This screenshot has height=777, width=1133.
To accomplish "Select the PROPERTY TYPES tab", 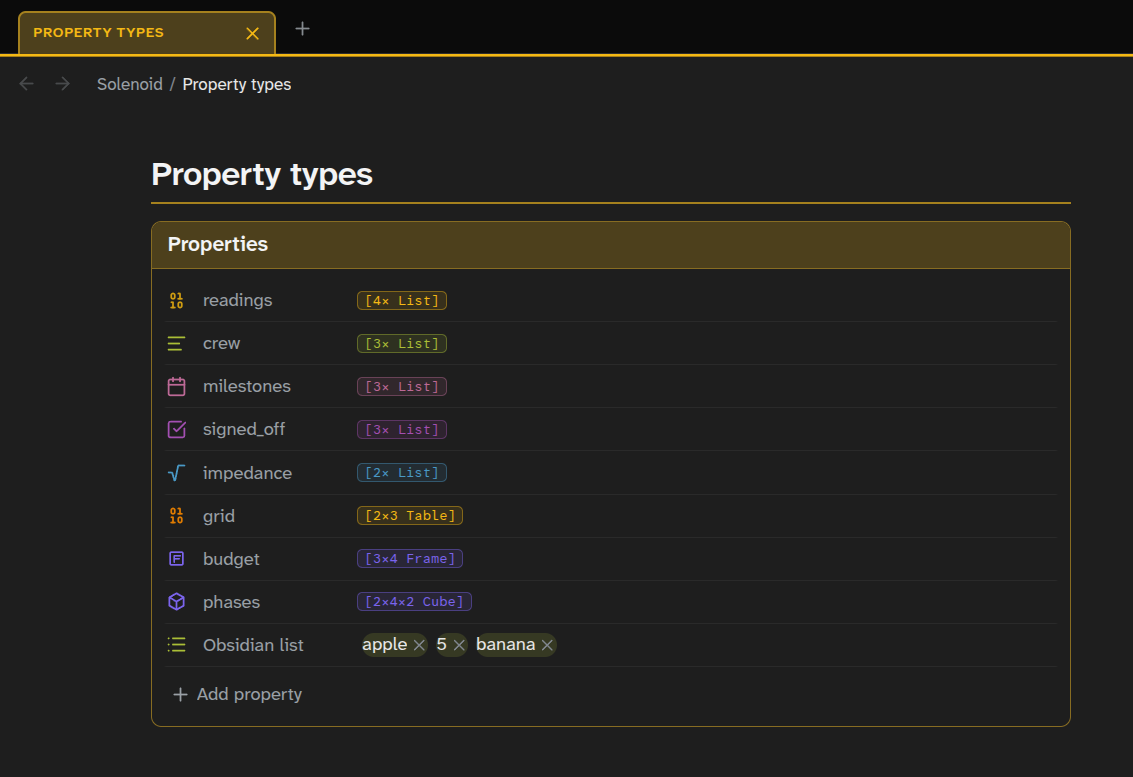I will pyautogui.click(x=147, y=33).
